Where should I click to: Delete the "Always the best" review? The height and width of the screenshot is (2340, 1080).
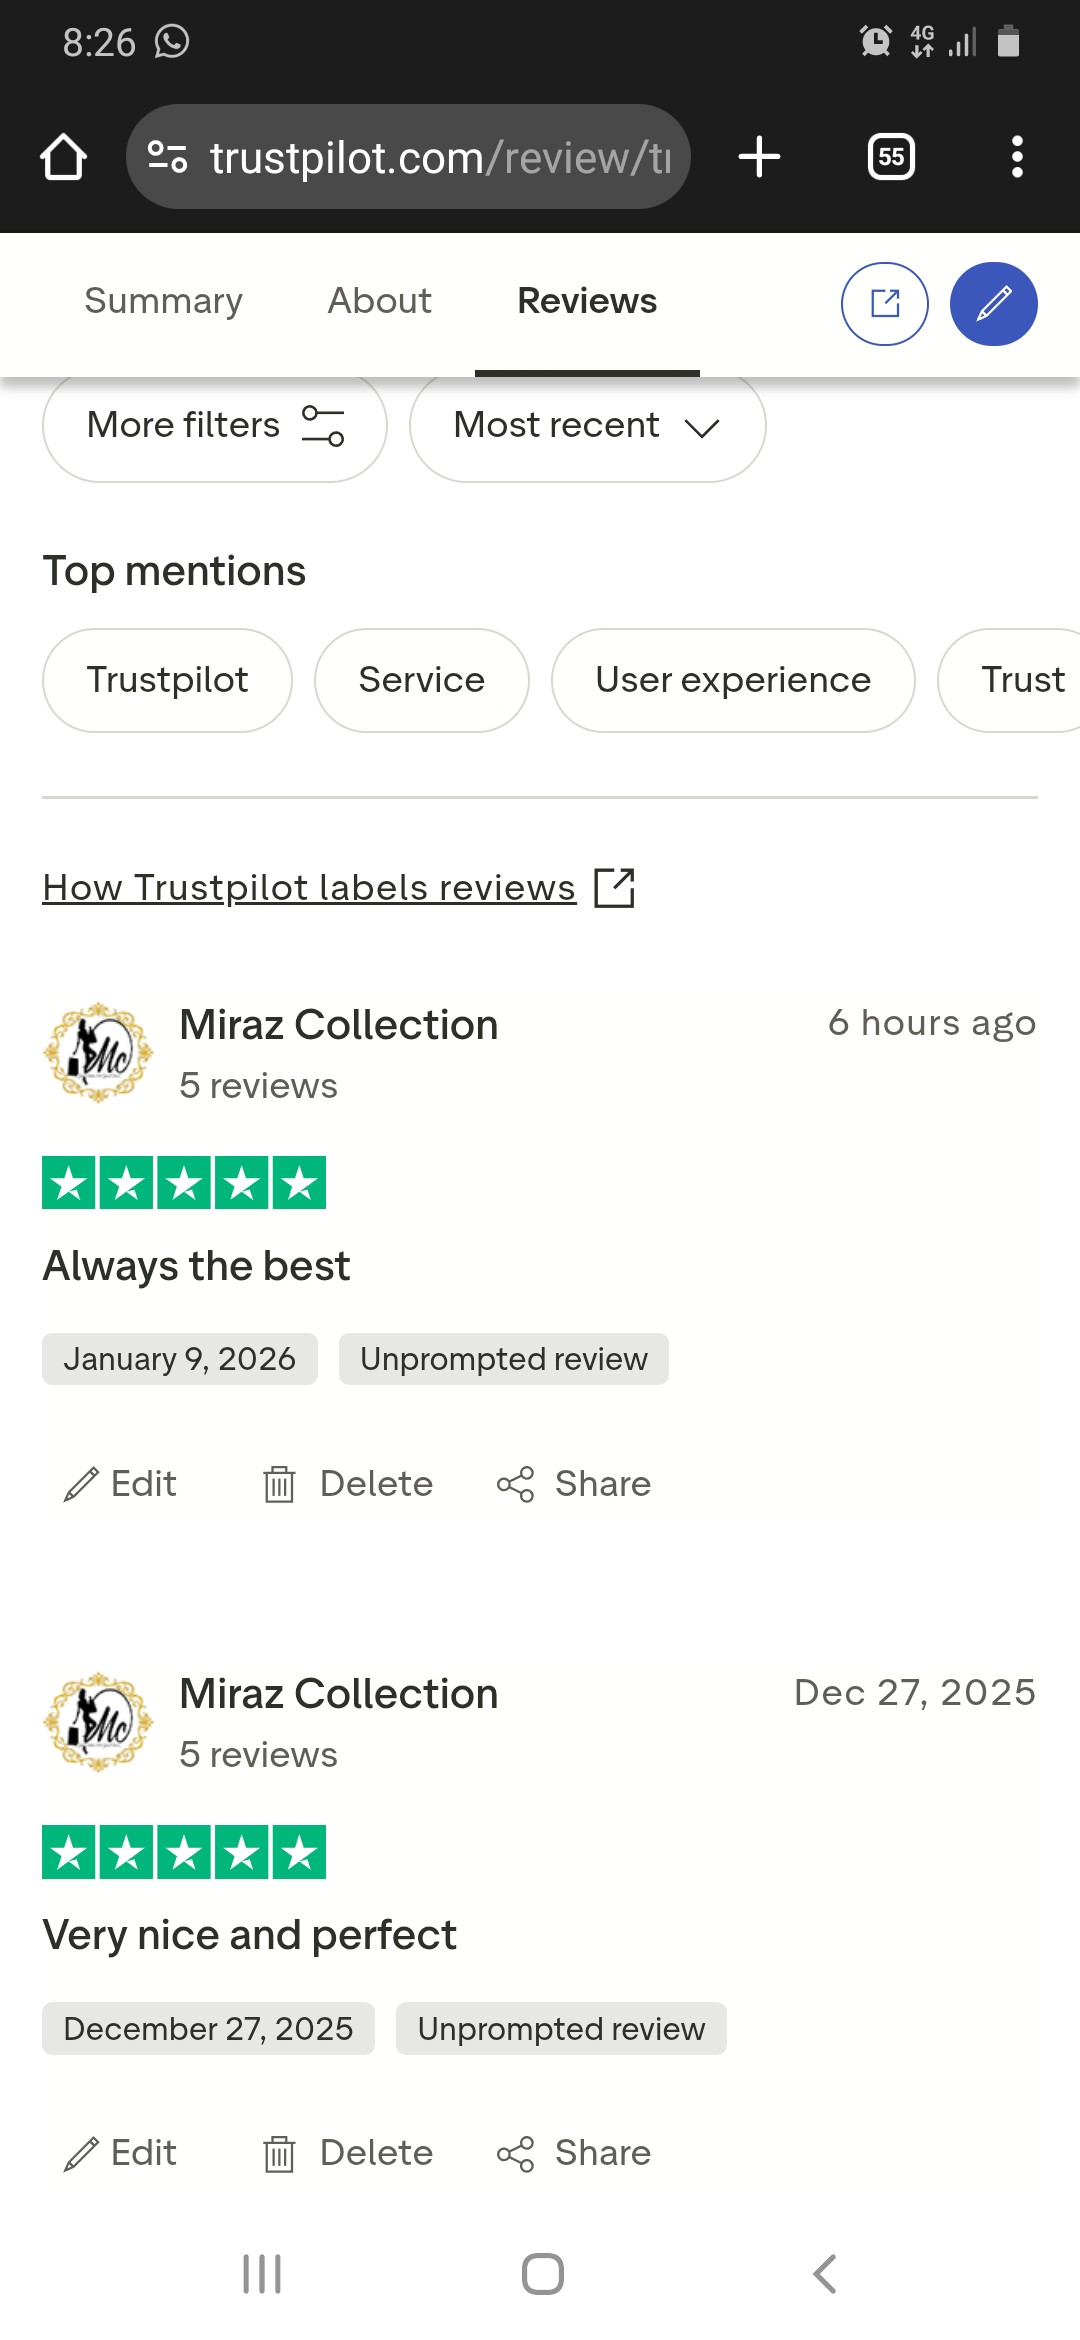[x=347, y=1484]
